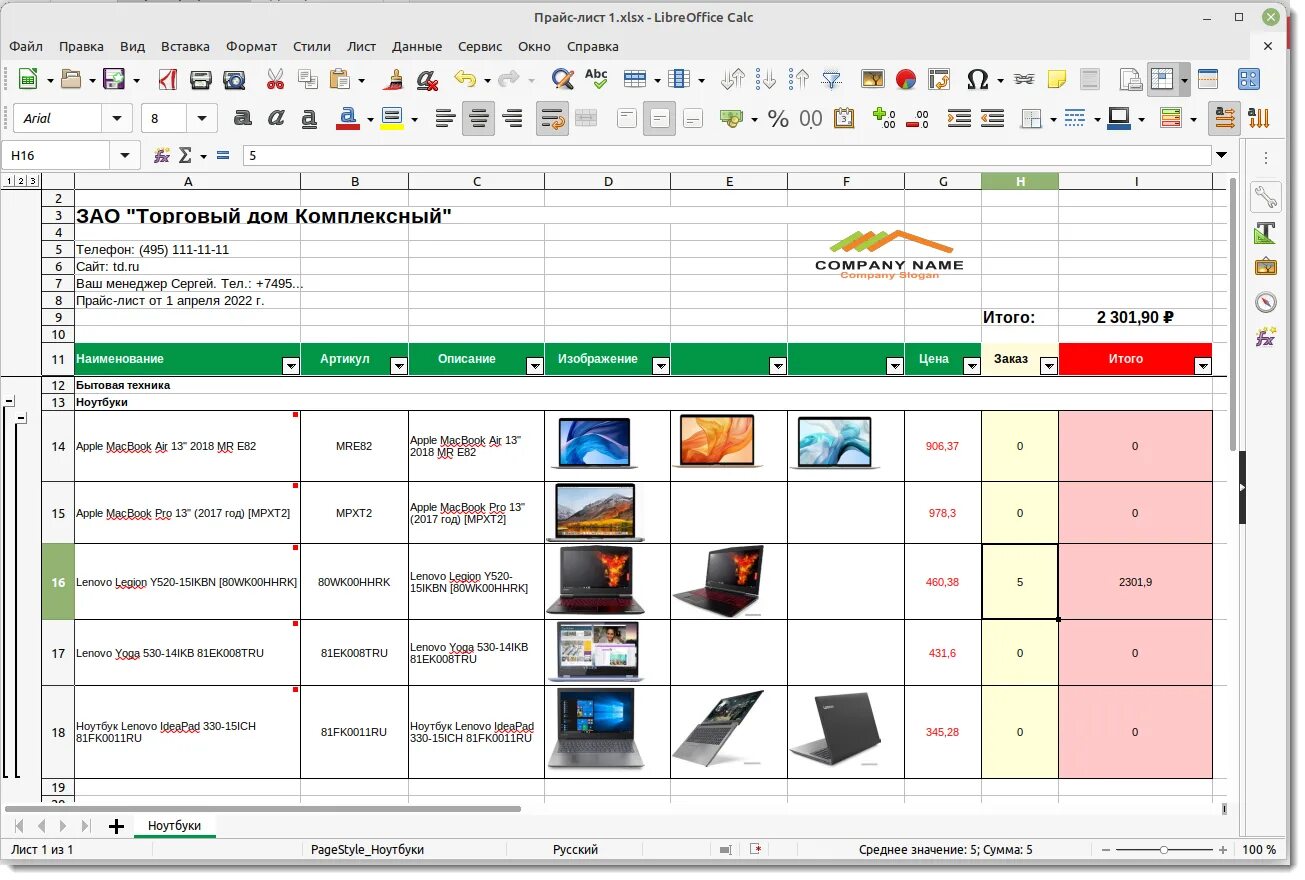Open font size dropdown
Image resolution: width=1305 pixels, height=880 pixels.
pyautogui.click(x=204, y=118)
